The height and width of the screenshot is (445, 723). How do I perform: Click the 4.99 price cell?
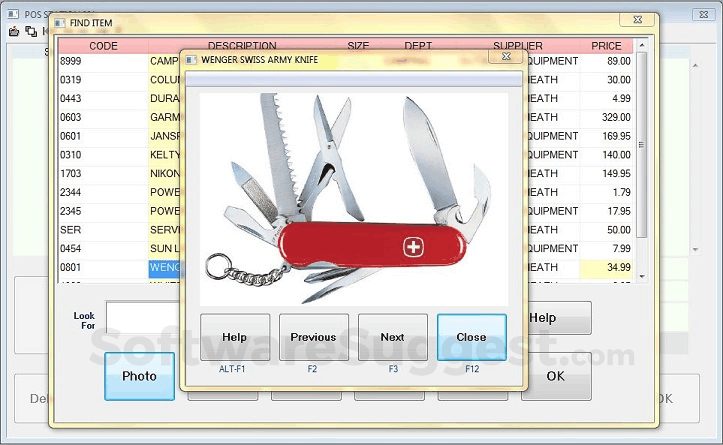(606, 99)
